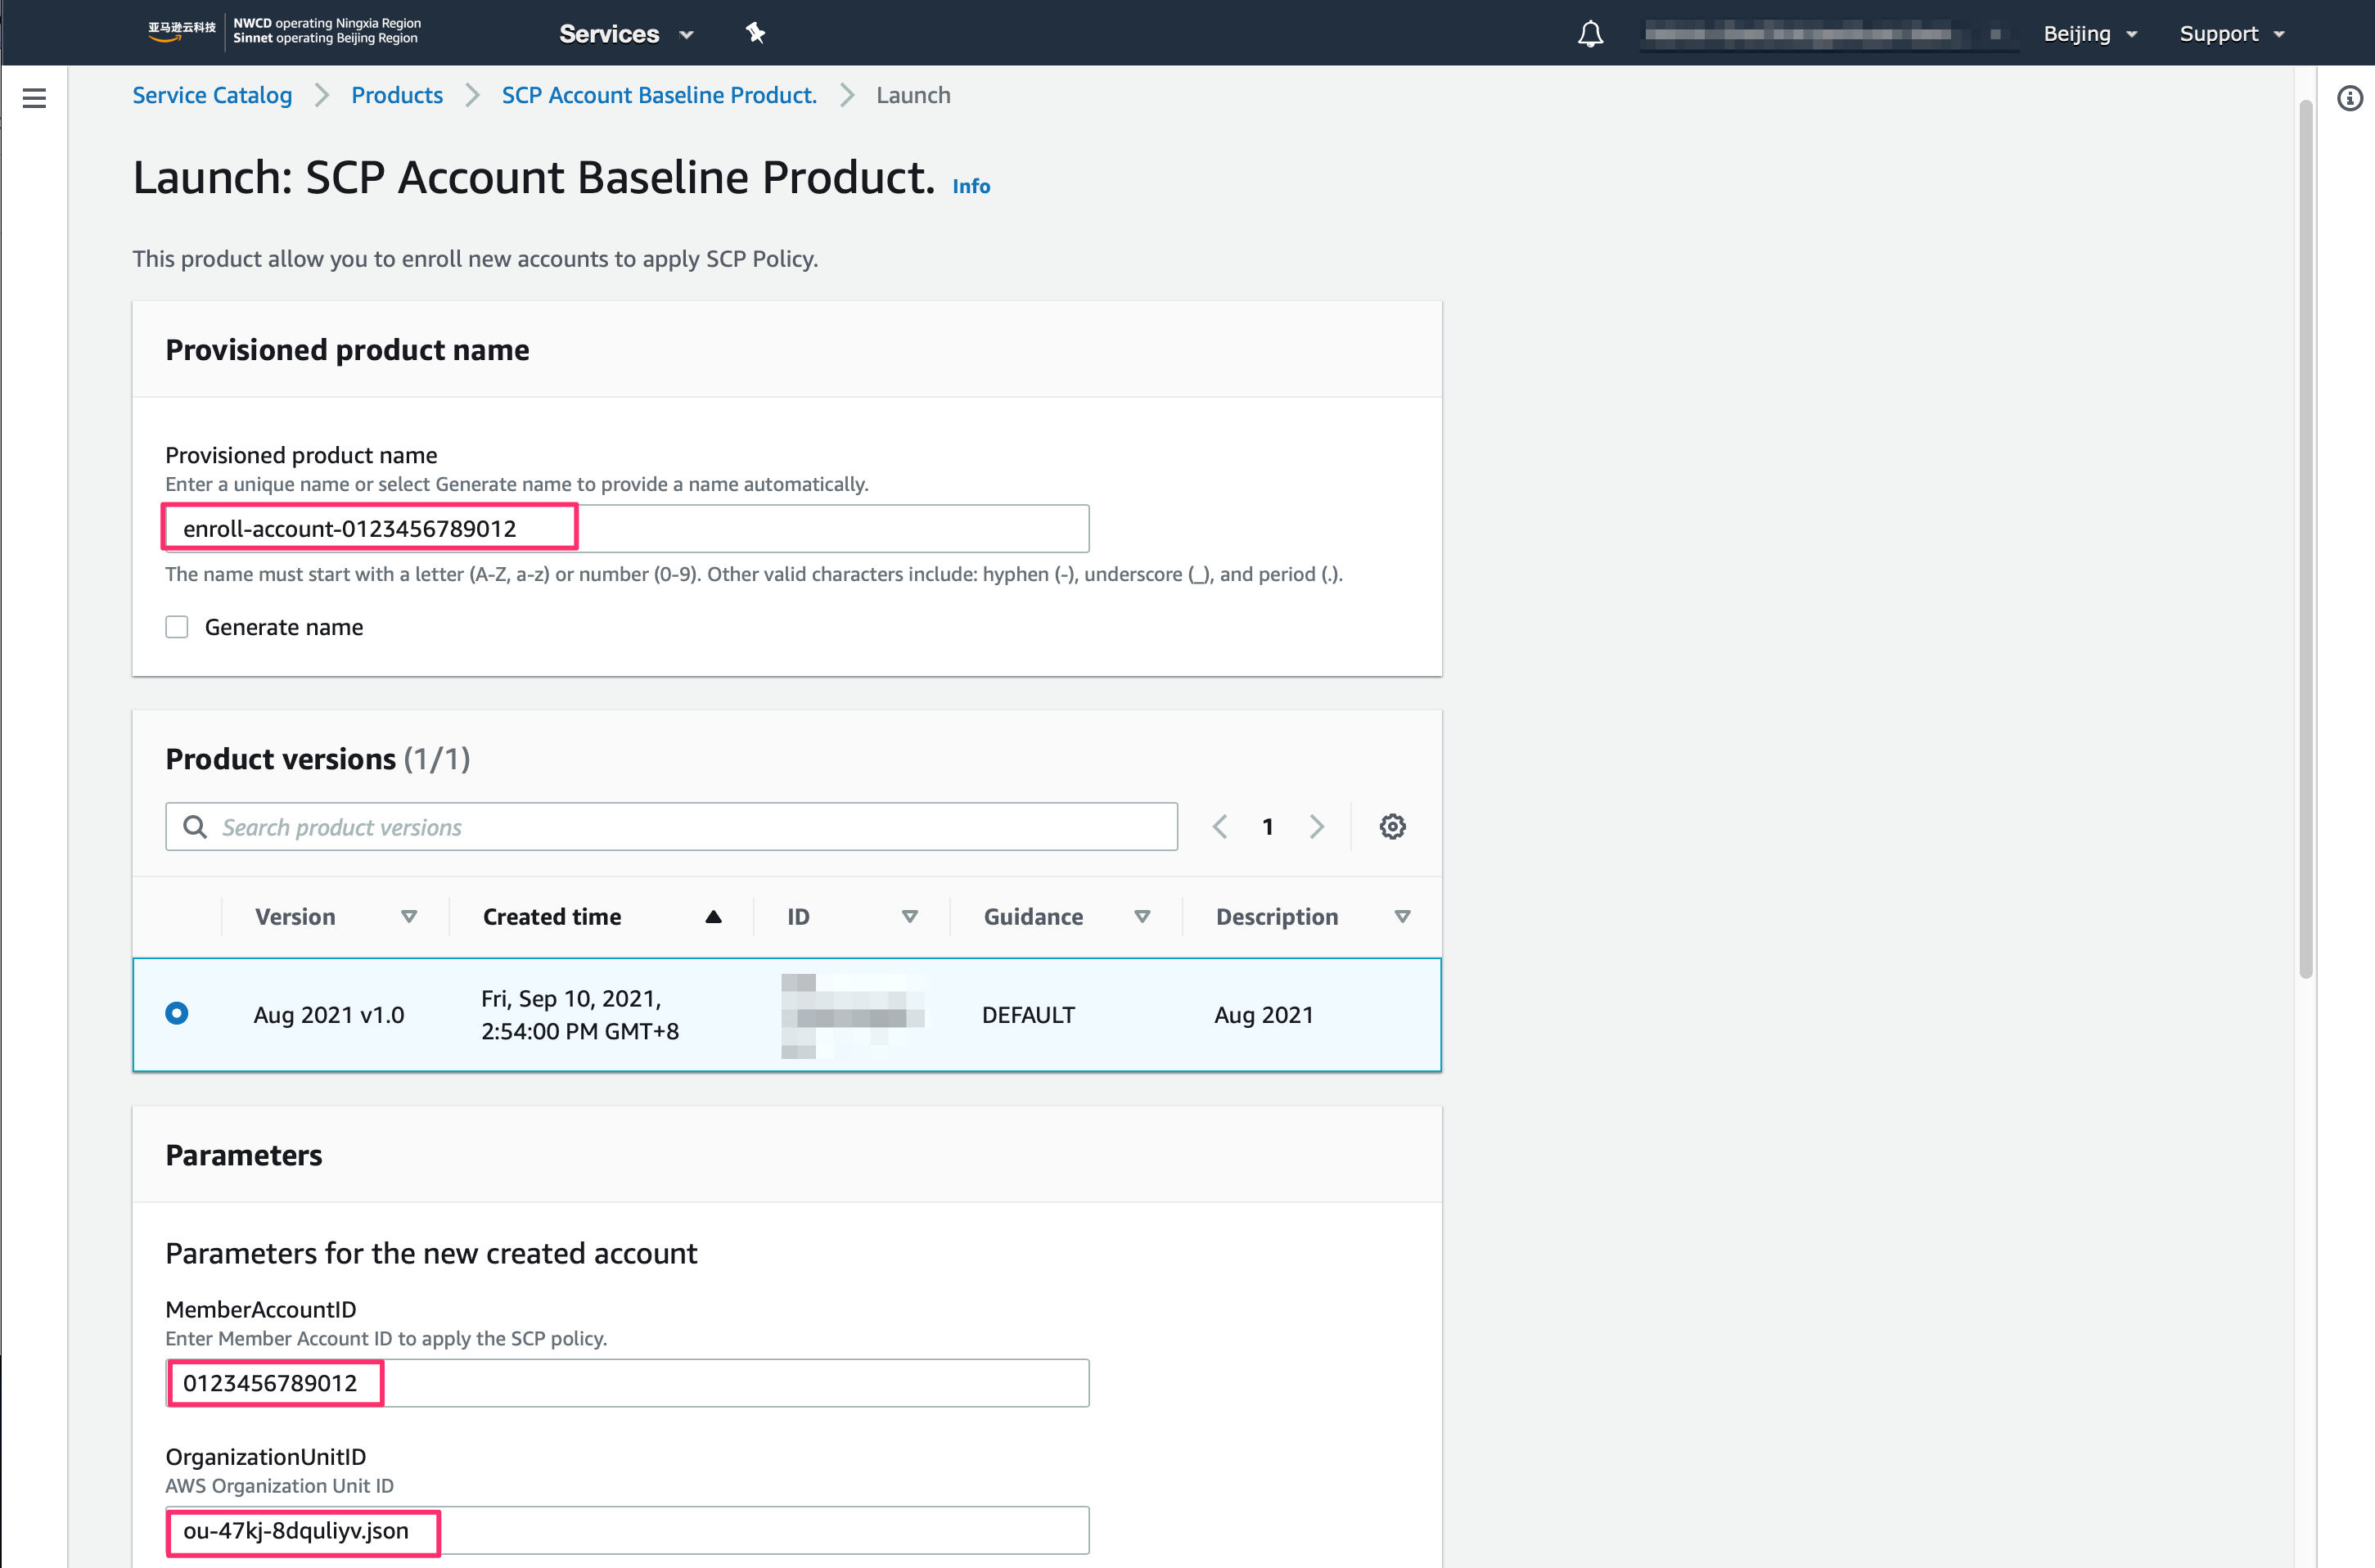Open the info panel circle icon
The height and width of the screenshot is (1568, 2375).
click(2349, 98)
